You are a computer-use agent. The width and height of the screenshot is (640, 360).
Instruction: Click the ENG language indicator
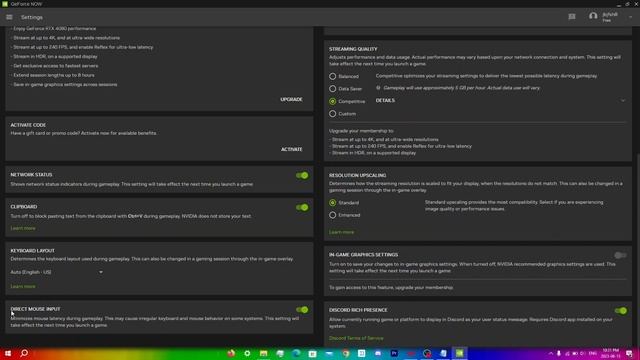point(593,353)
